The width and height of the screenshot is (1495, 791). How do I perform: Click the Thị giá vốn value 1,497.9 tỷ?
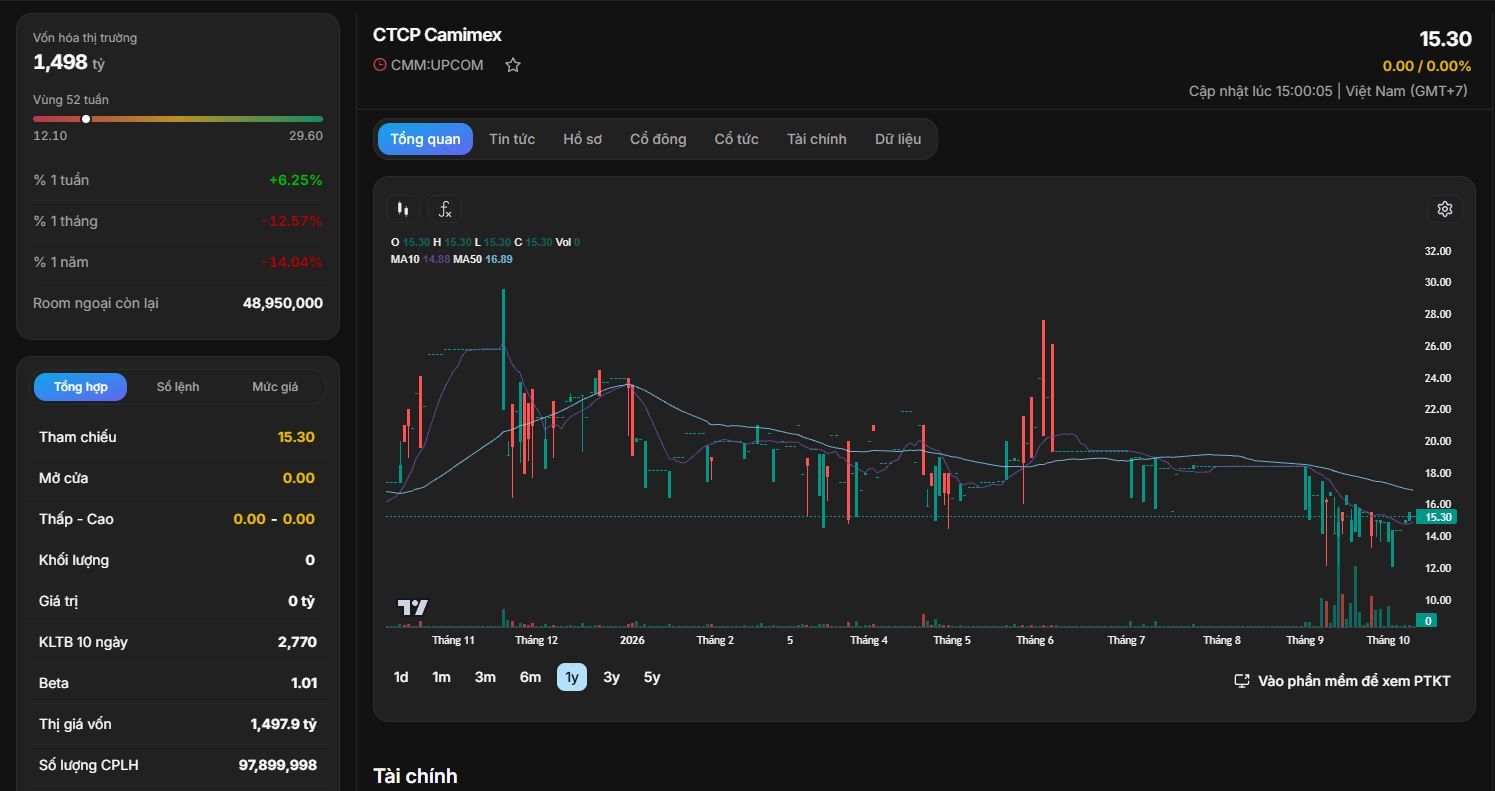click(x=284, y=724)
